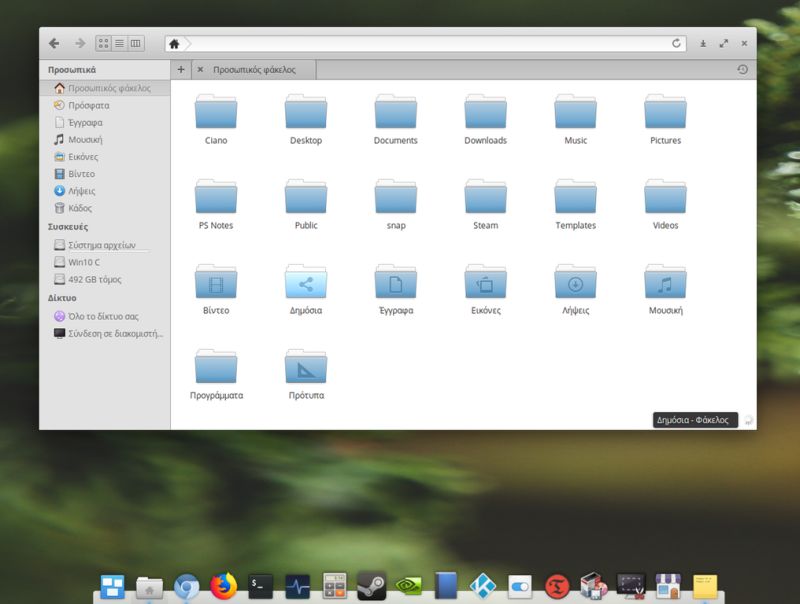Start Kodi from the dock
800x604 pixels.
point(481,586)
